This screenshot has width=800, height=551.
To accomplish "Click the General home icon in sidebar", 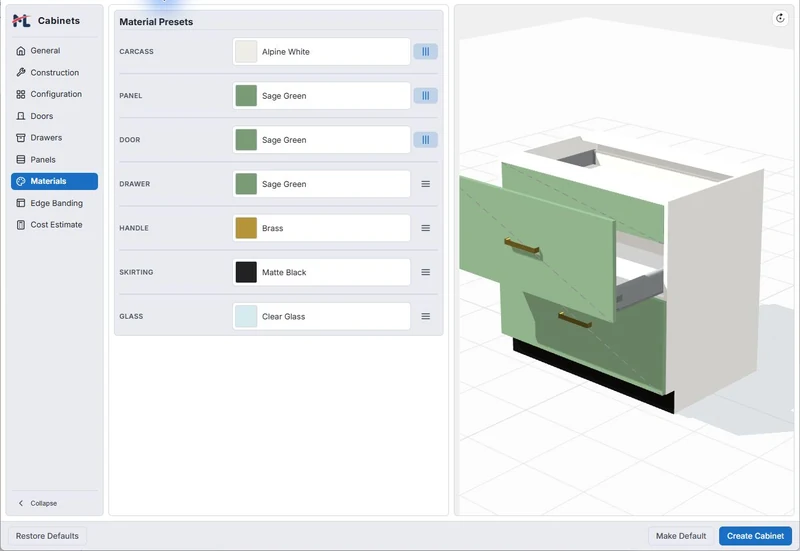I will 21,51.
